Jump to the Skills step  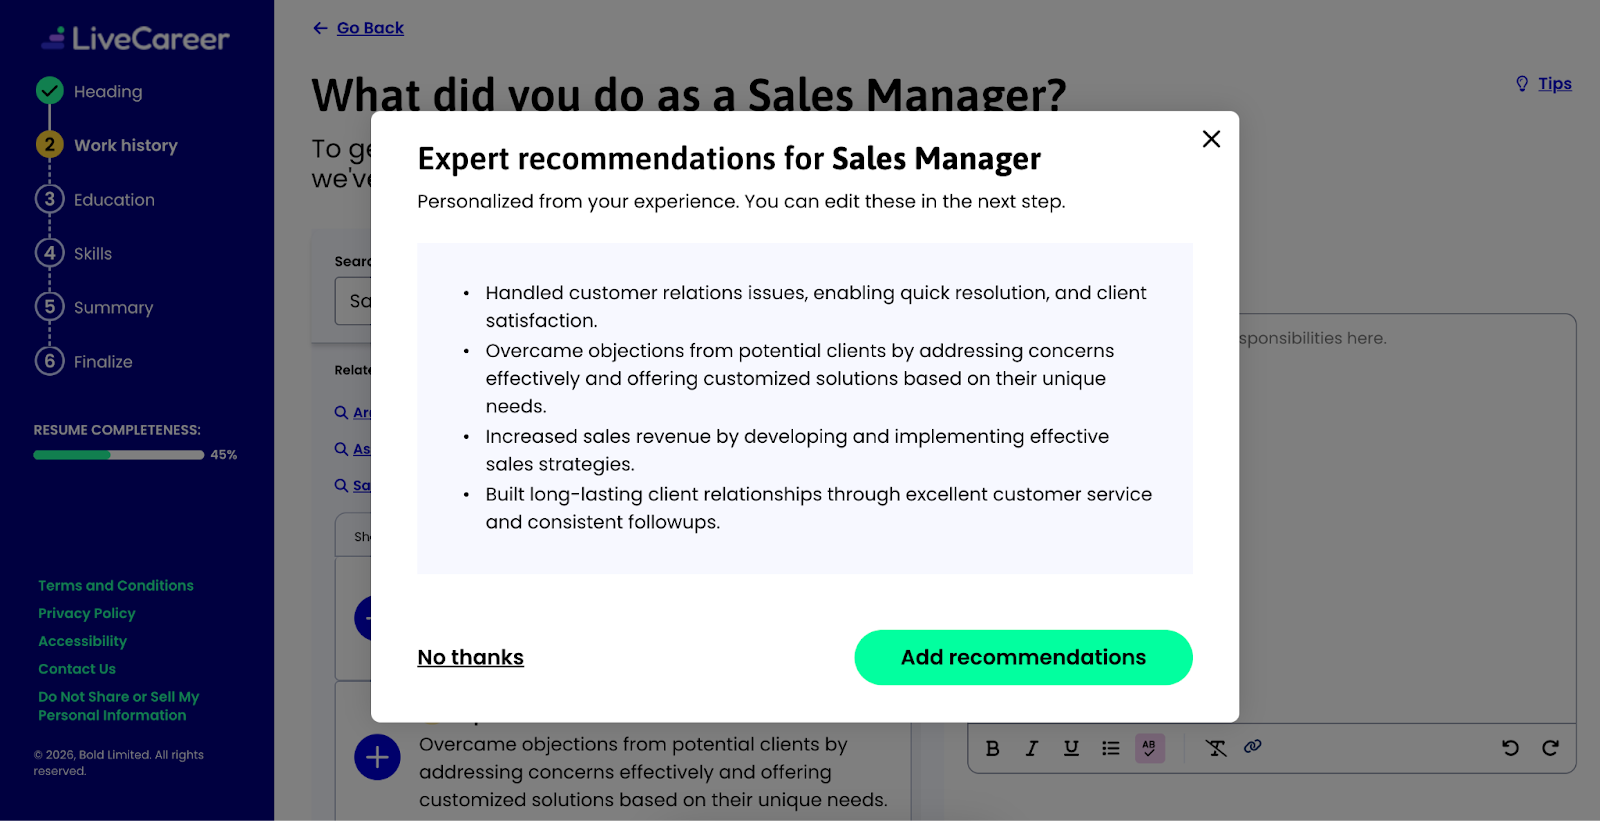click(92, 254)
